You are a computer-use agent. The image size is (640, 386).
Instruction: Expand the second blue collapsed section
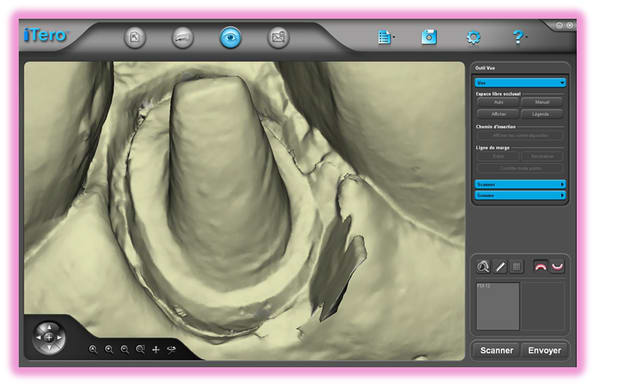520,195
